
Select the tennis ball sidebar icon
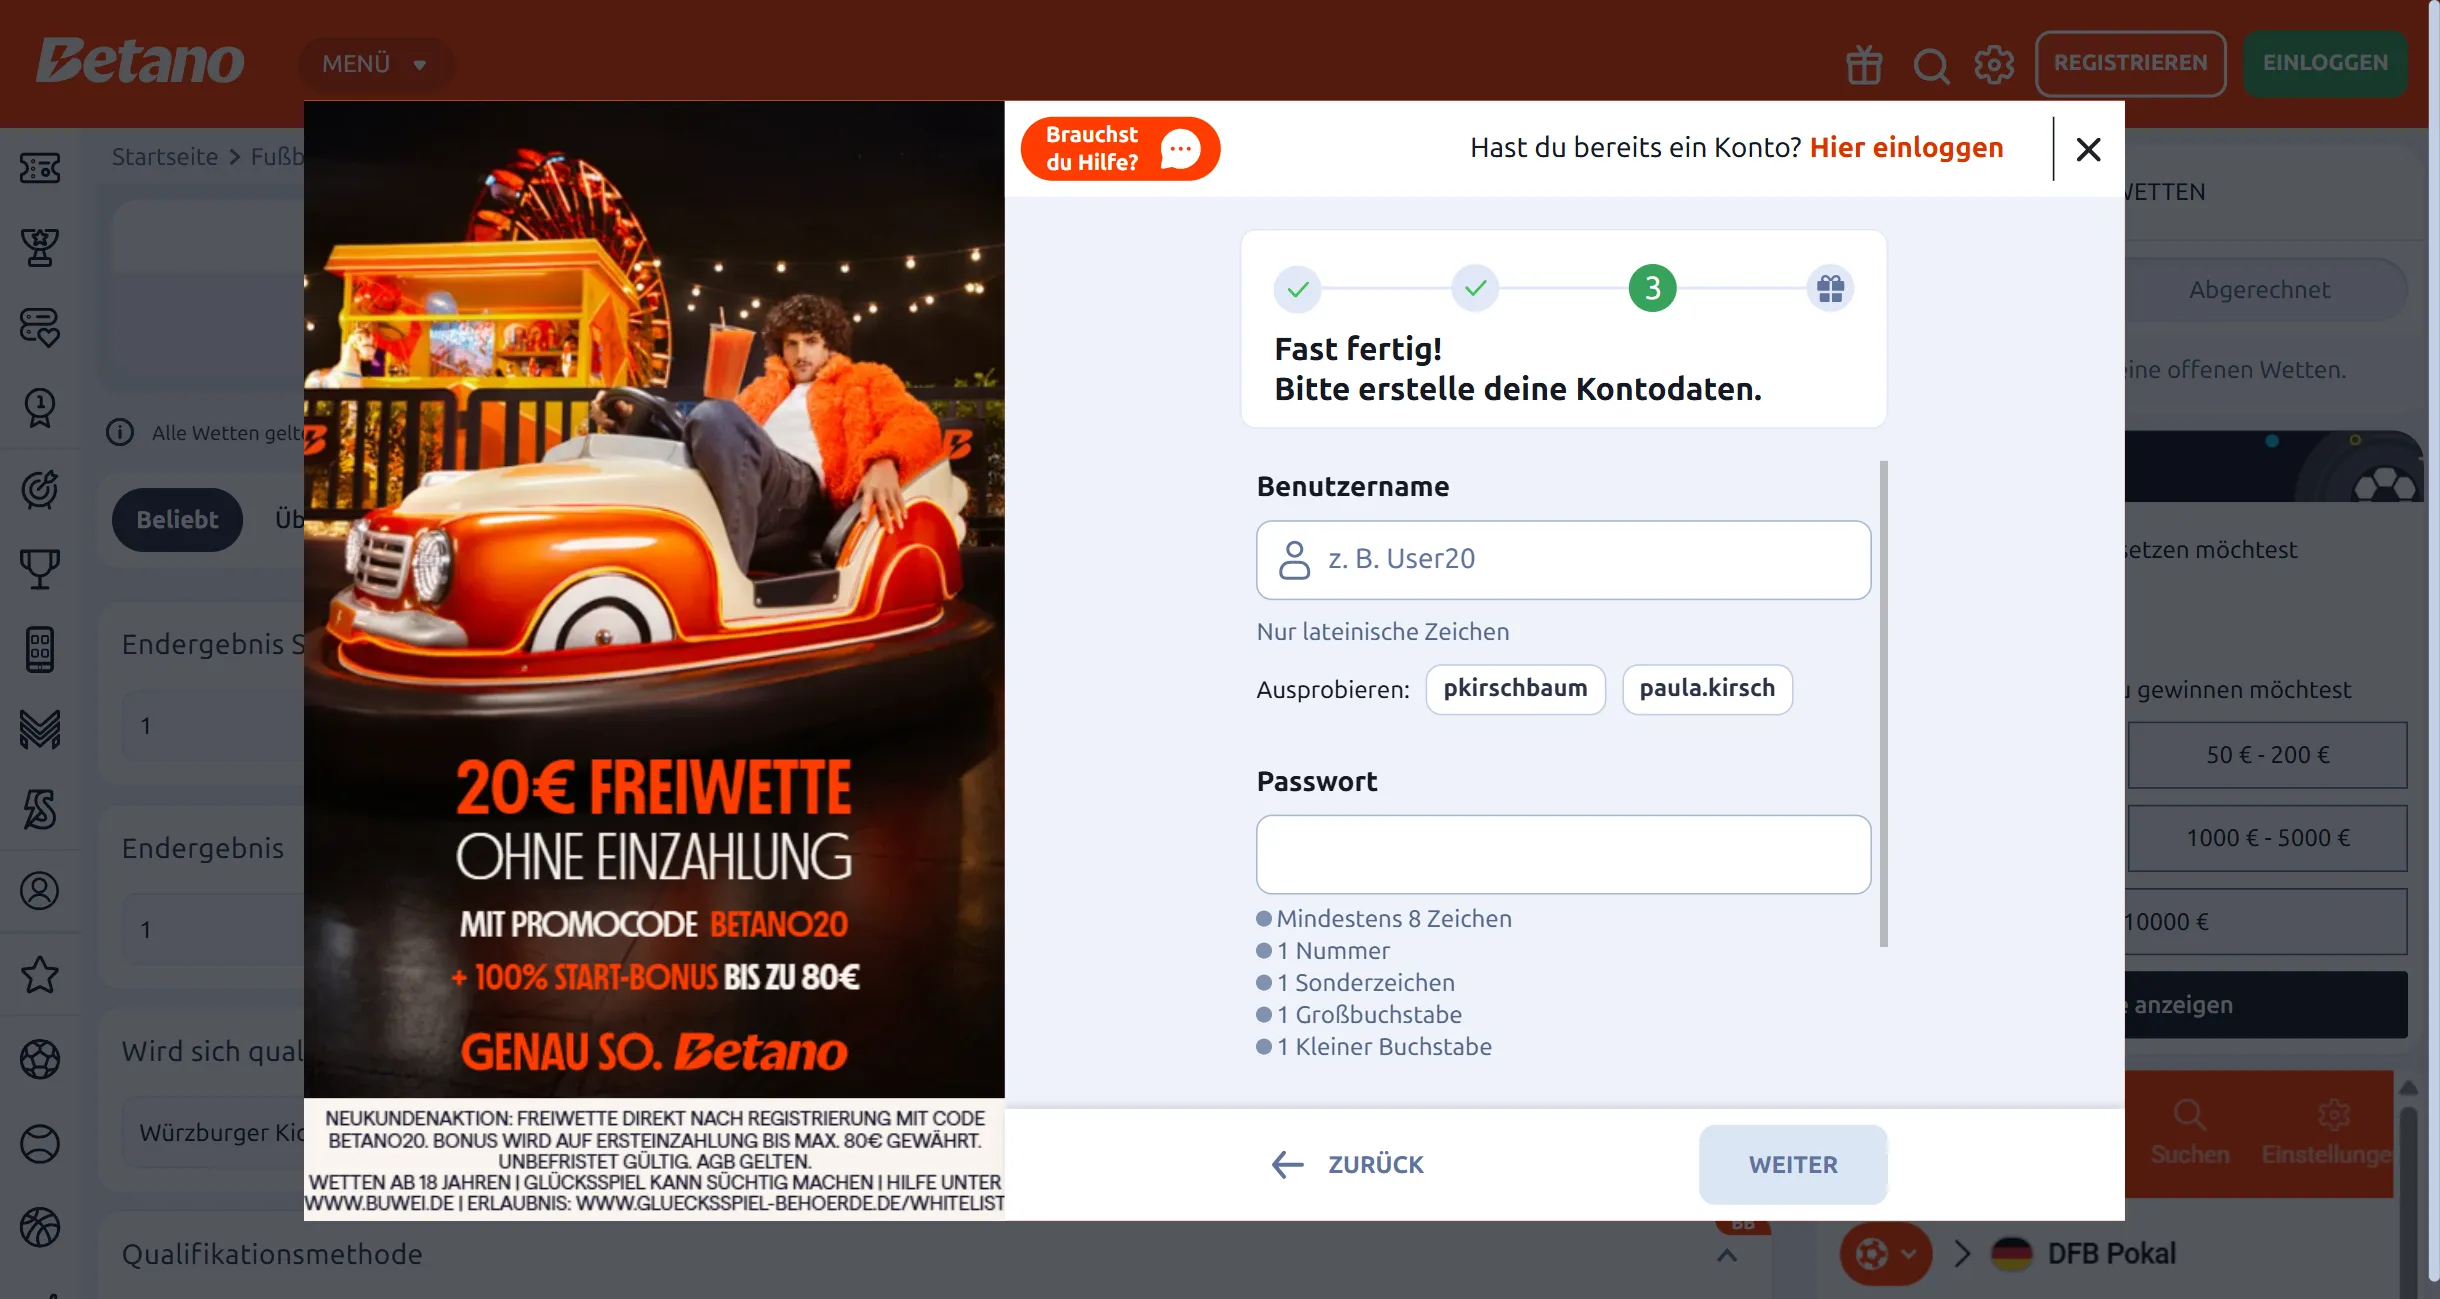coord(40,1144)
